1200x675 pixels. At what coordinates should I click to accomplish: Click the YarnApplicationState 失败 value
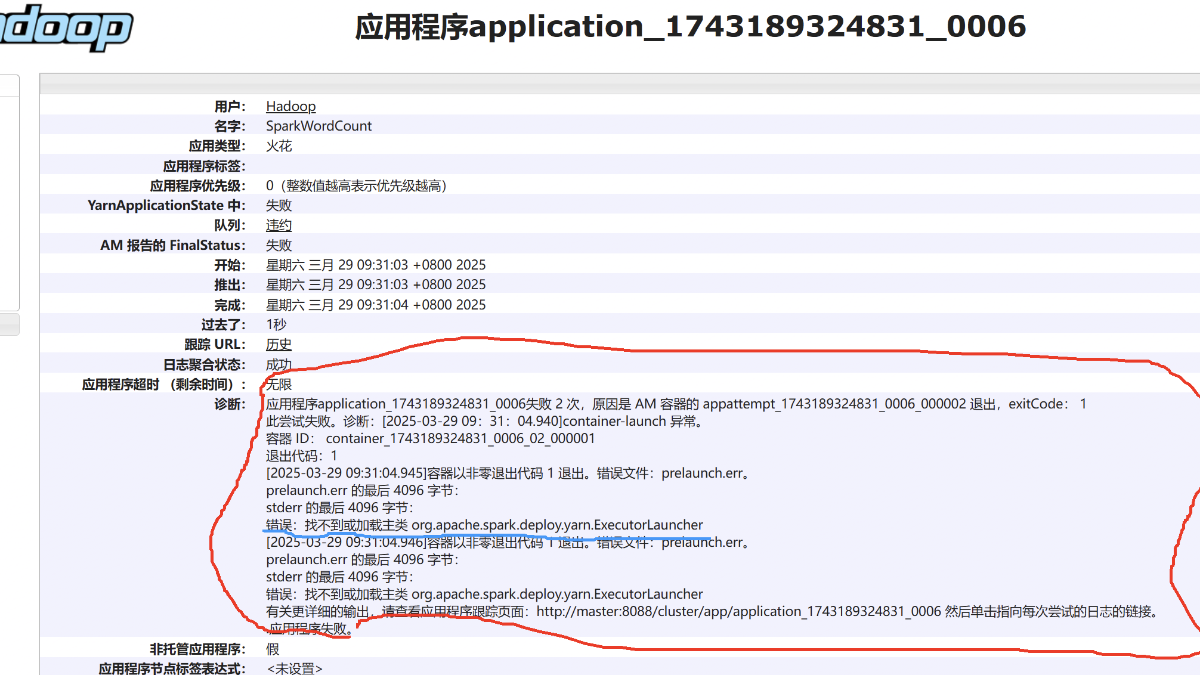click(279, 205)
